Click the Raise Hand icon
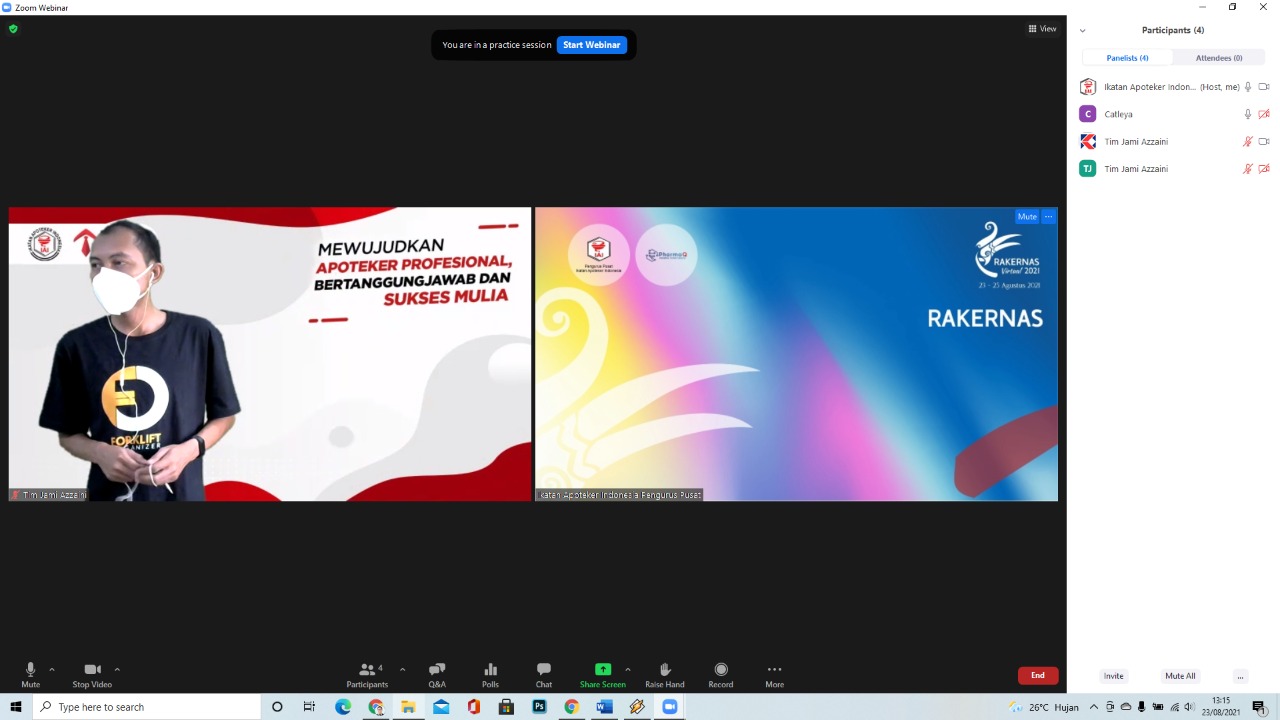 click(665, 669)
